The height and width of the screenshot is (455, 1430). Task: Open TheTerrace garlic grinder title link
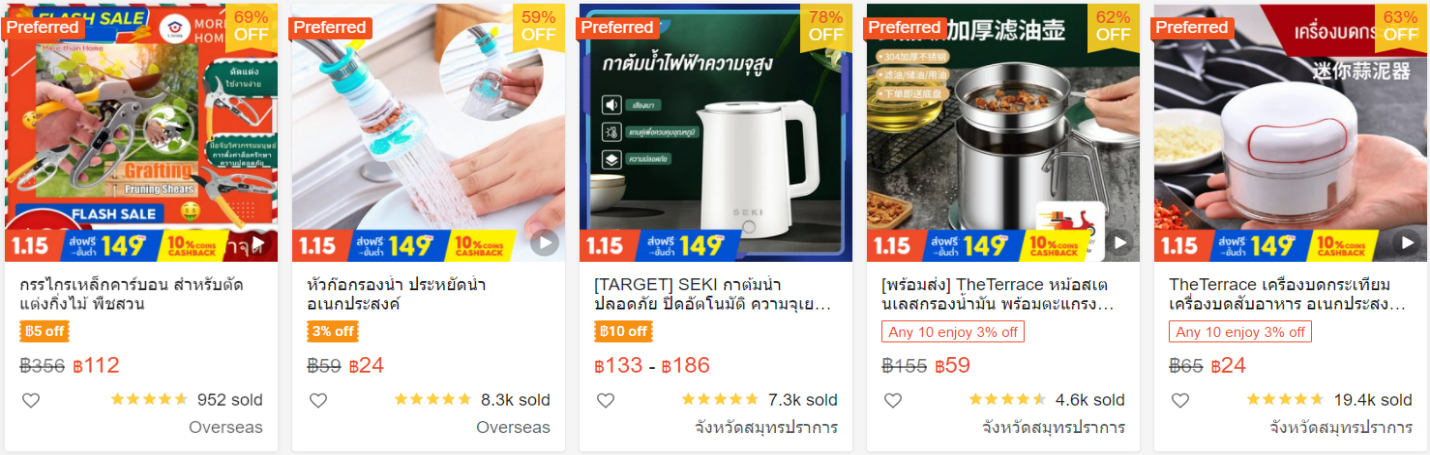(1287, 294)
